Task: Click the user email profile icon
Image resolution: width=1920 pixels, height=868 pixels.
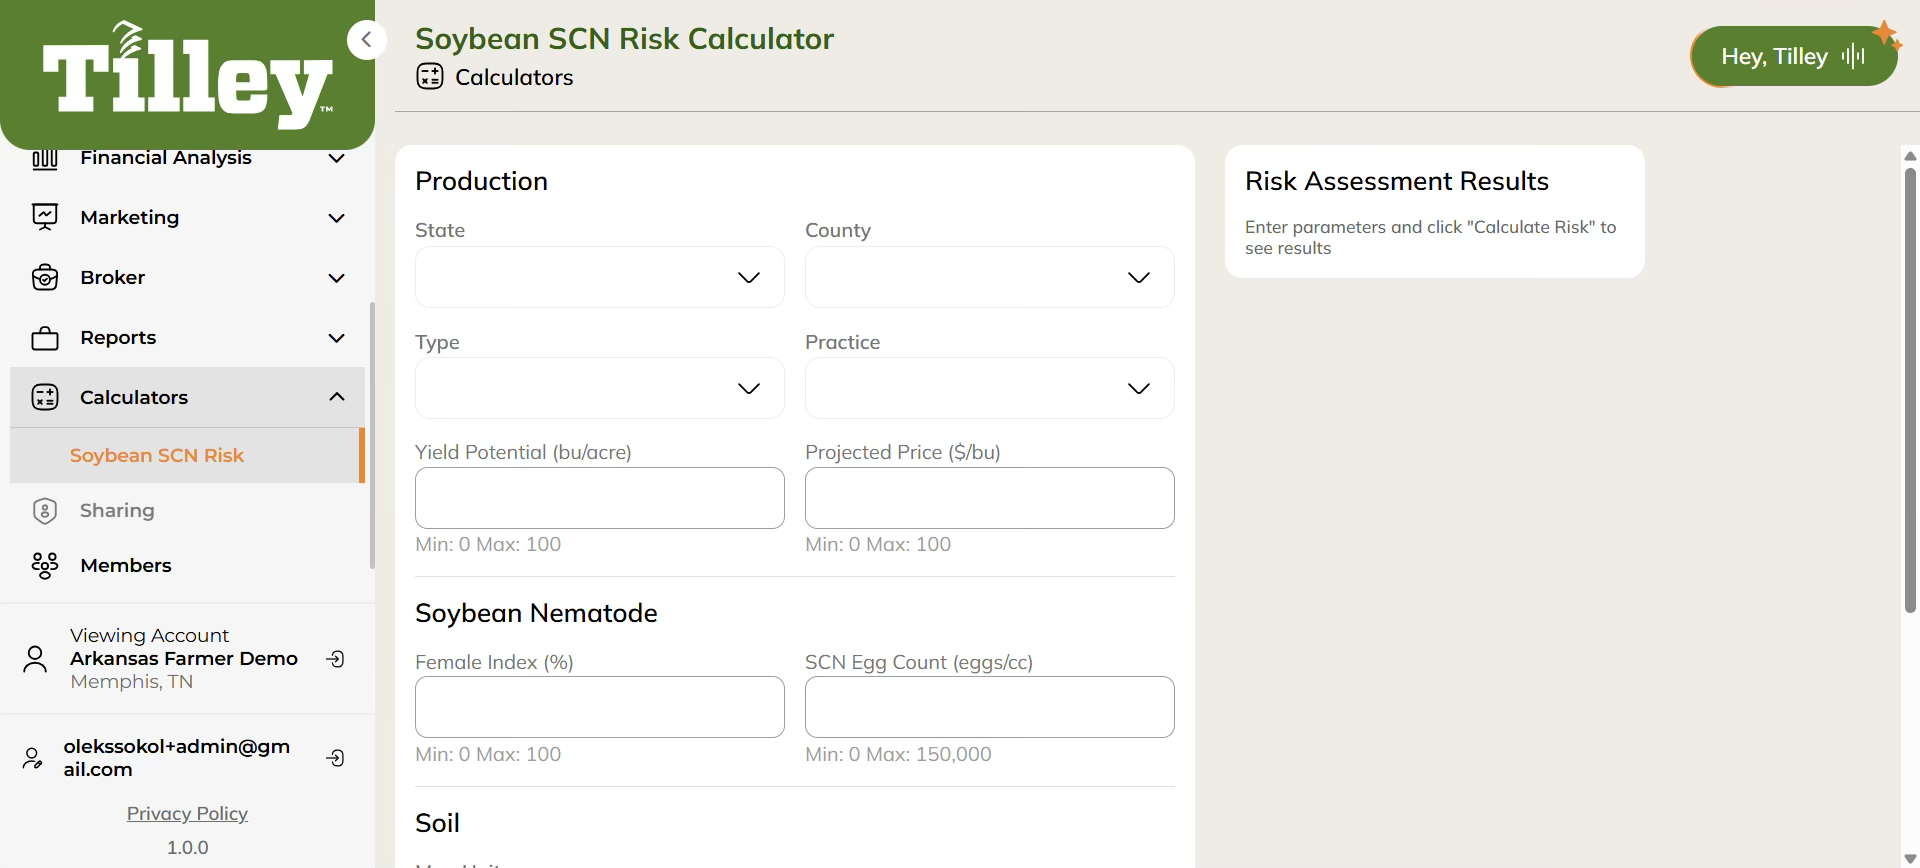Action: pos(33,758)
